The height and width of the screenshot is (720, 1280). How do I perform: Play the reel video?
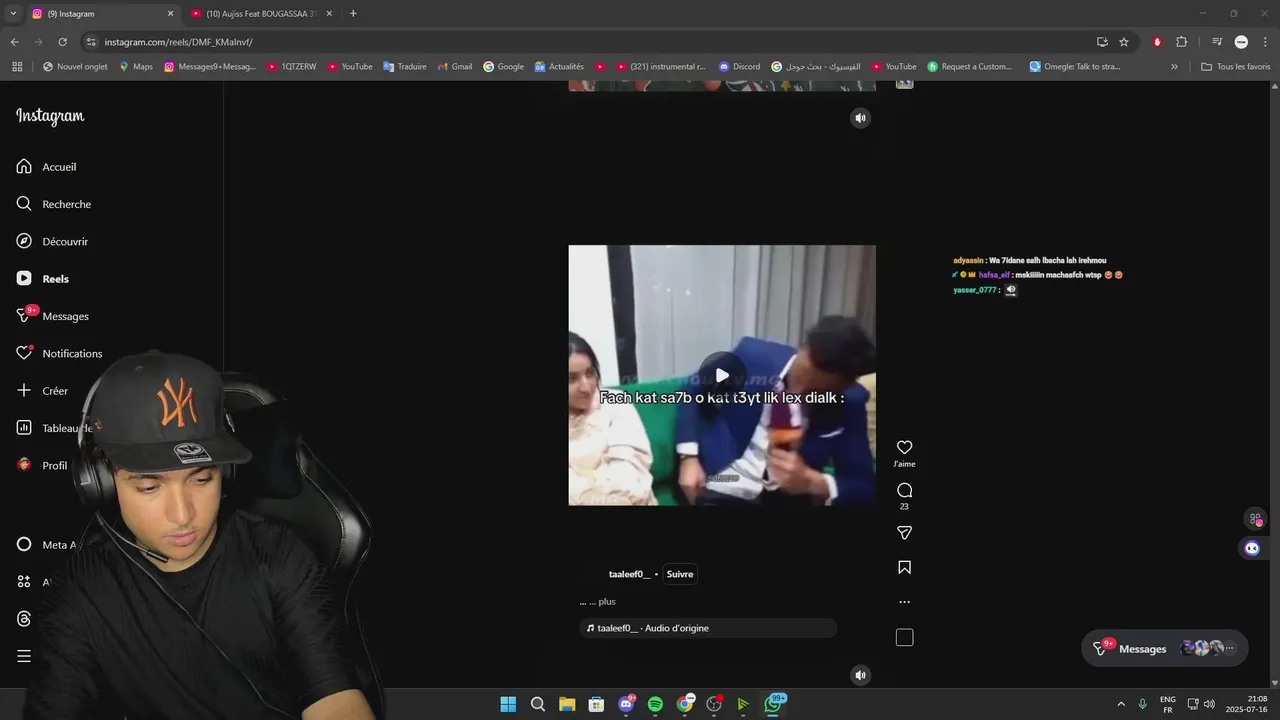pyautogui.click(x=722, y=375)
